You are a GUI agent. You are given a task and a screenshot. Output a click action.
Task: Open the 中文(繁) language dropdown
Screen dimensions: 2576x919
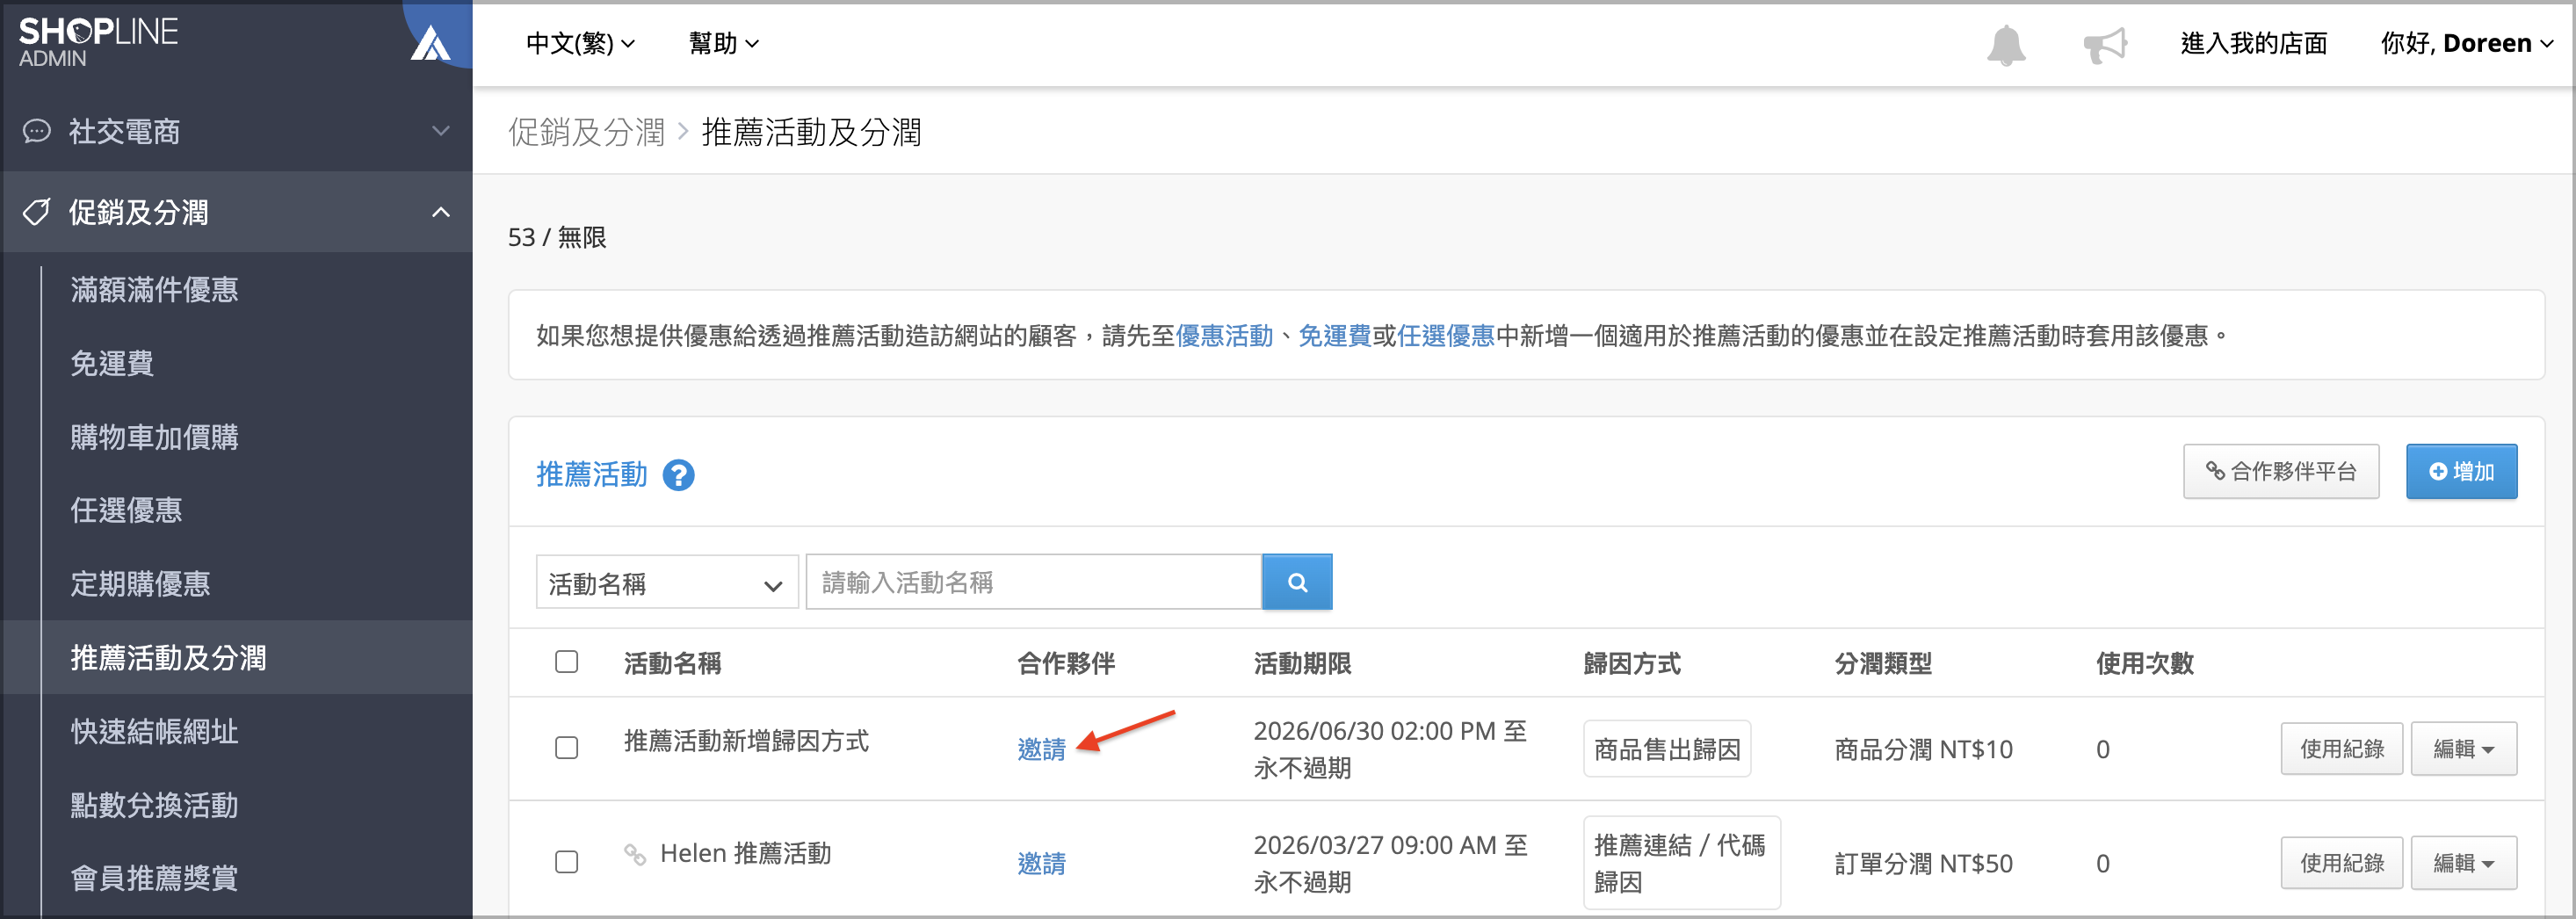(580, 43)
